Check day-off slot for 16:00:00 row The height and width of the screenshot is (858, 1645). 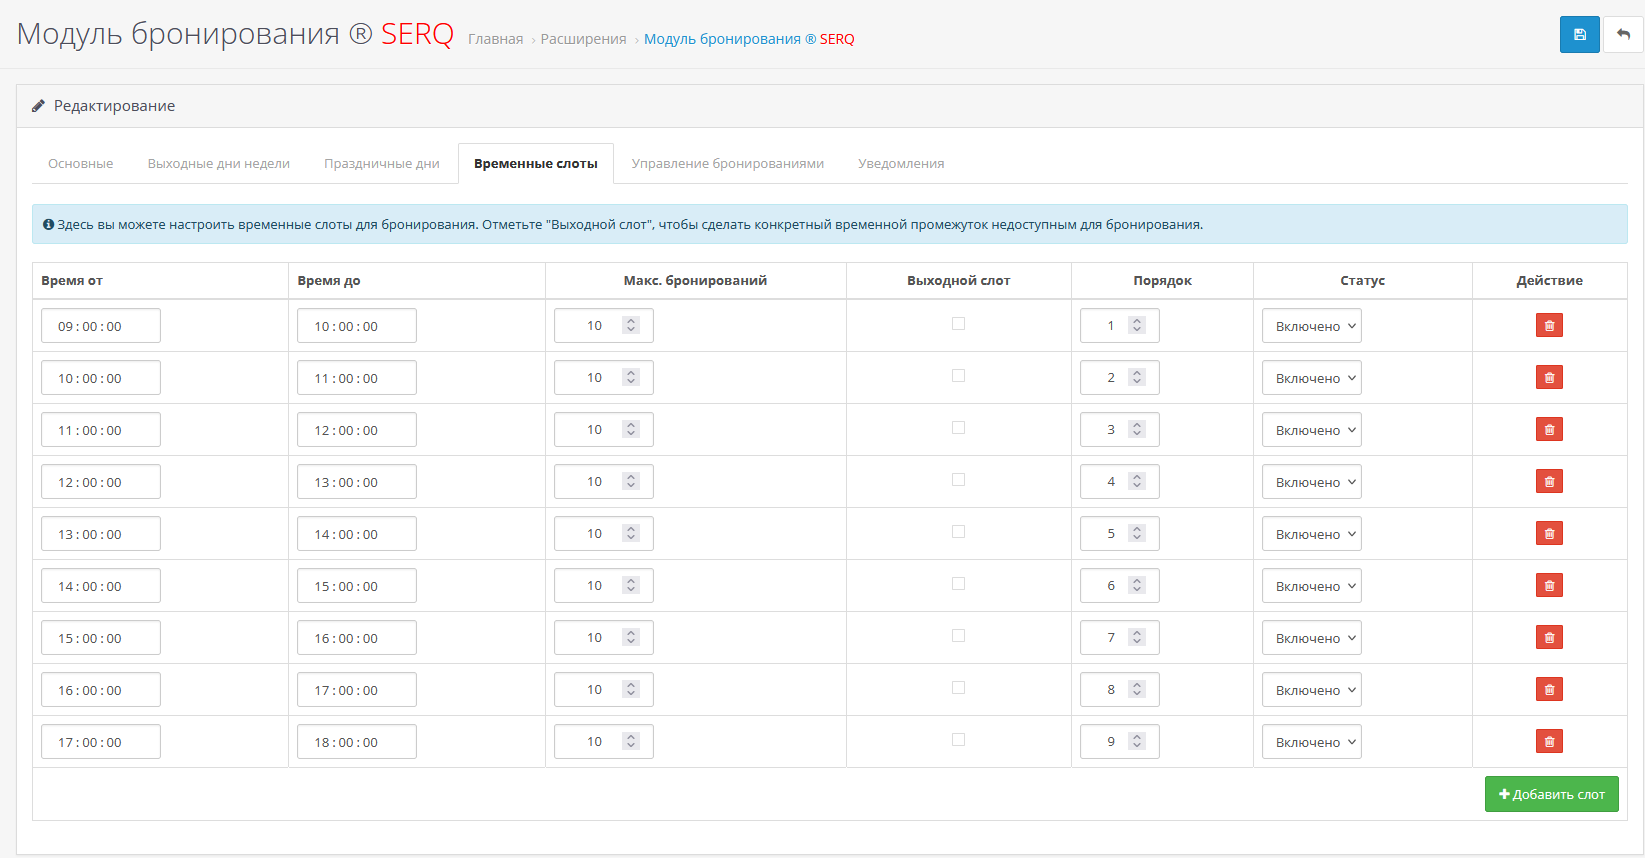point(958,688)
